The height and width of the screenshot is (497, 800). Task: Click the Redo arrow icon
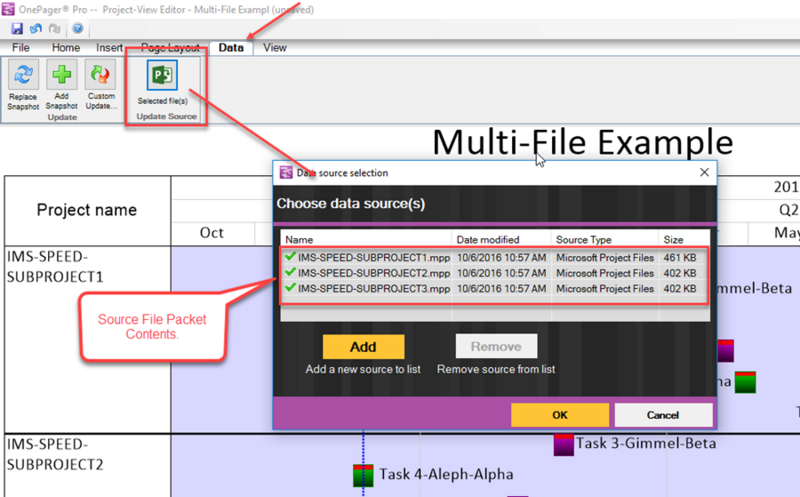pos(55,29)
